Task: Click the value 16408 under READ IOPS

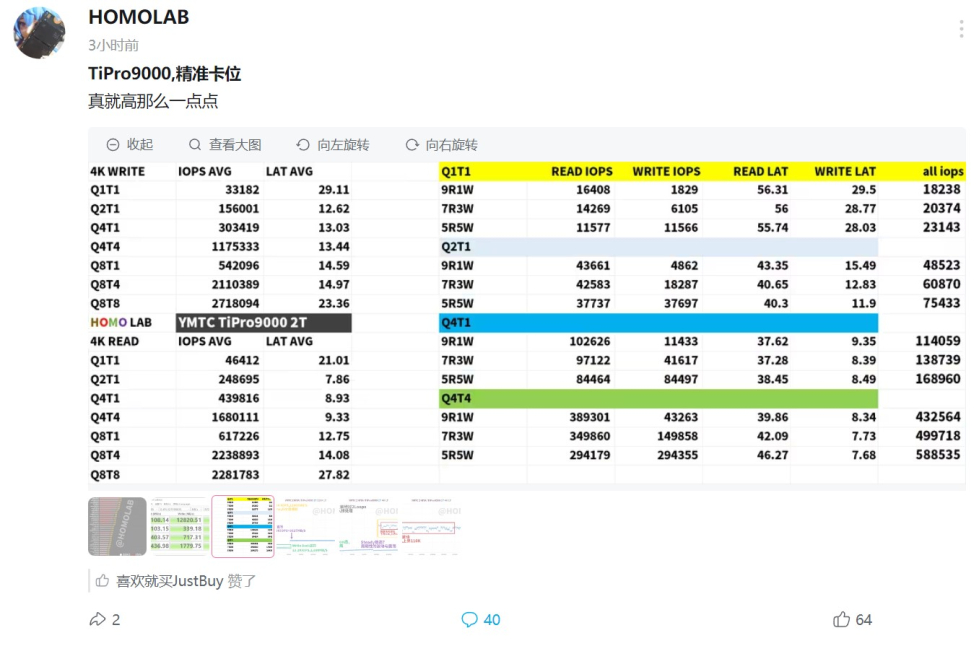Action: click(593, 190)
